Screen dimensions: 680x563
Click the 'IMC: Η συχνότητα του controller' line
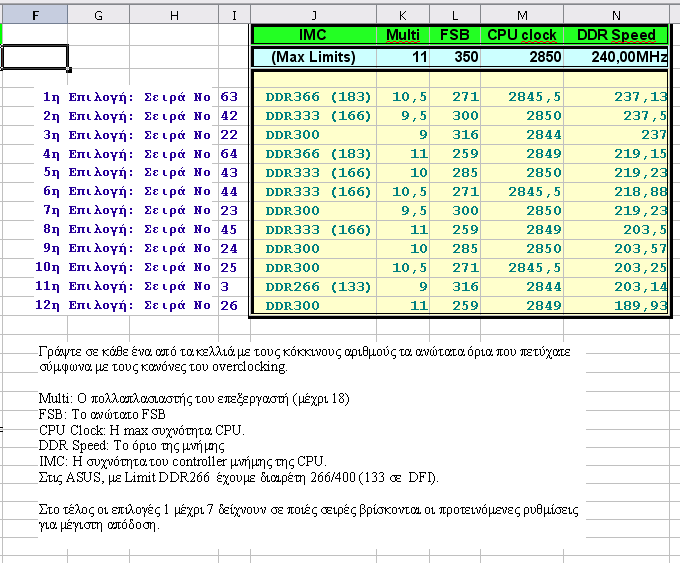[x=183, y=462]
